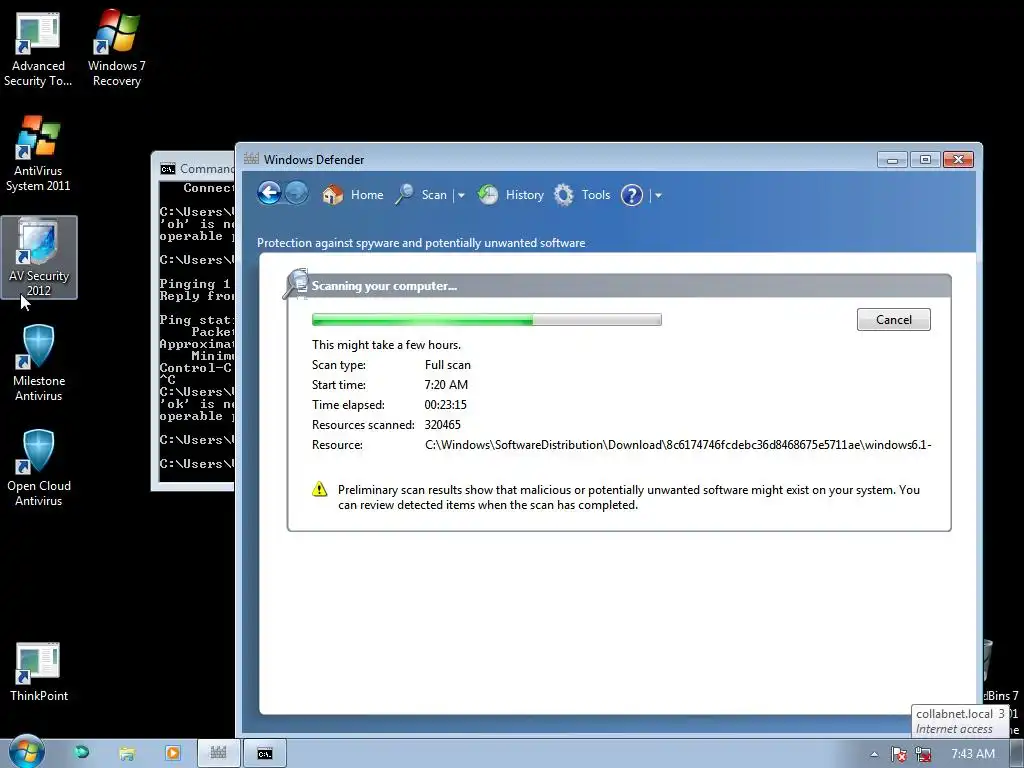Click the Scan magnifying glass icon

click(404, 195)
